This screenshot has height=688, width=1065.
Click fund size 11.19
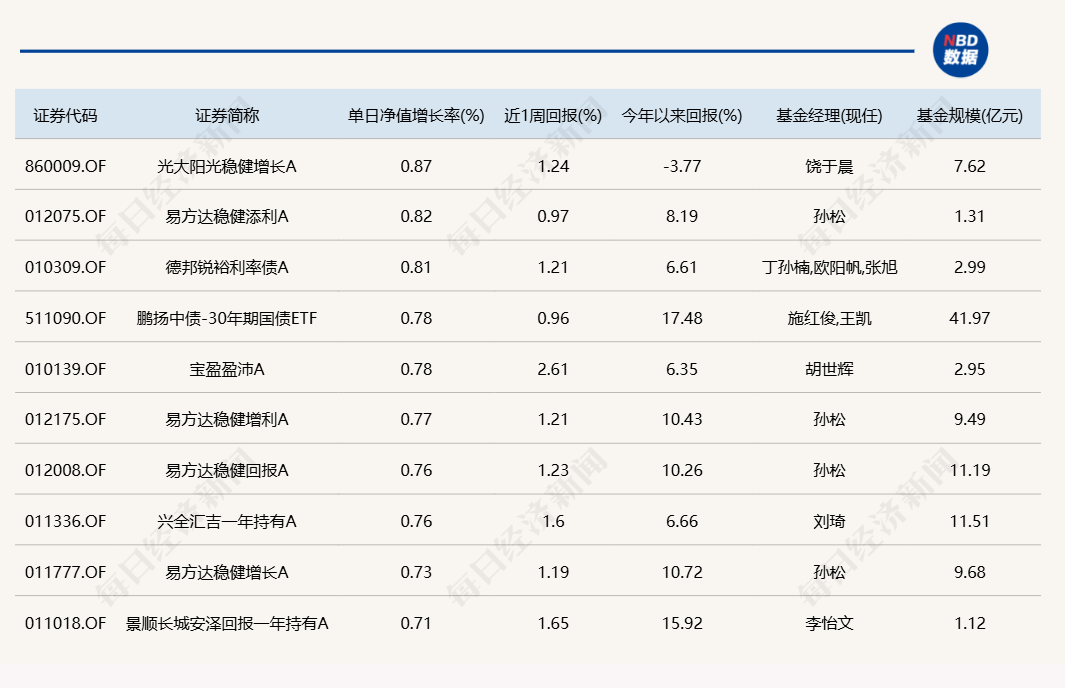[x=969, y=471]
